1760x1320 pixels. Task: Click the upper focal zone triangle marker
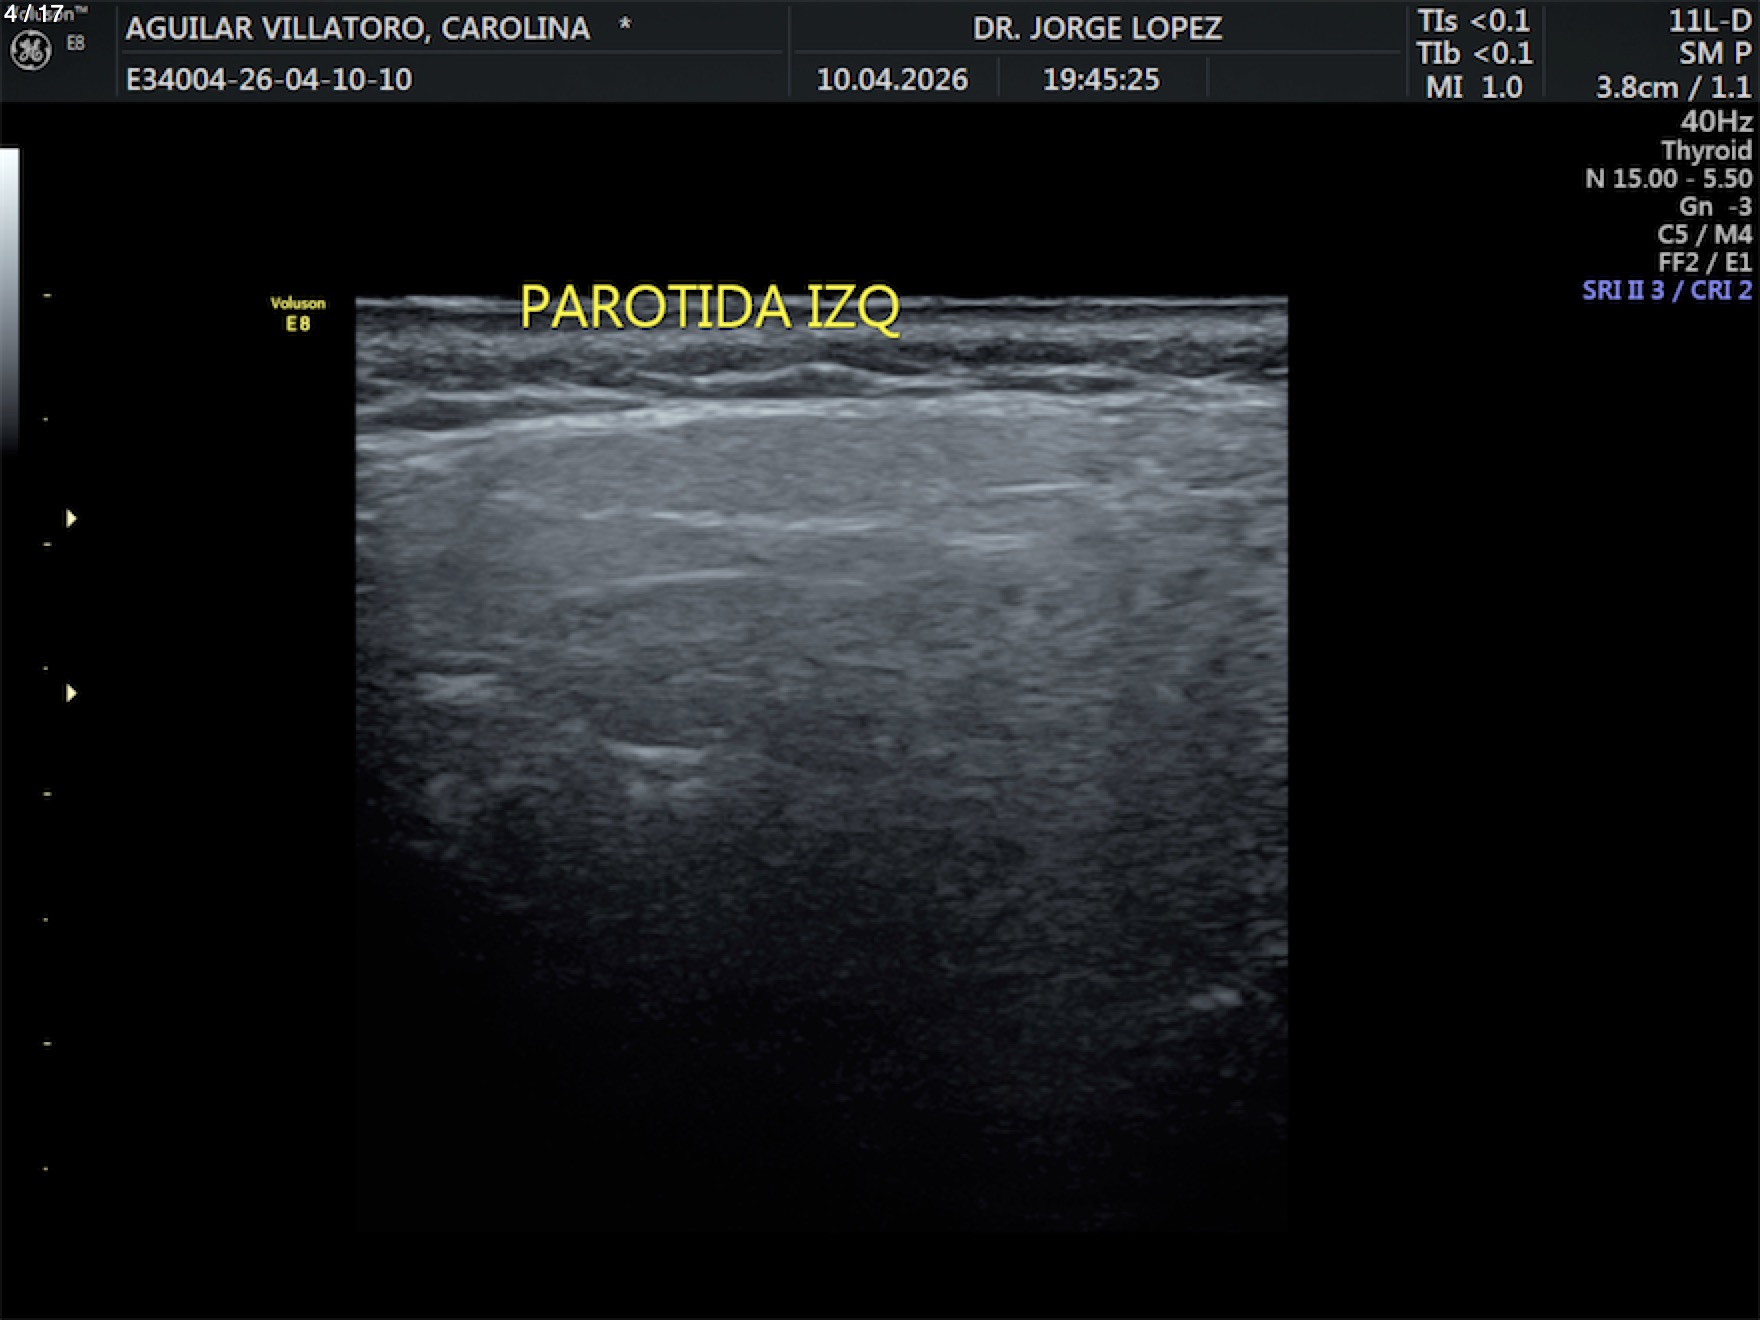coord(71,518)
